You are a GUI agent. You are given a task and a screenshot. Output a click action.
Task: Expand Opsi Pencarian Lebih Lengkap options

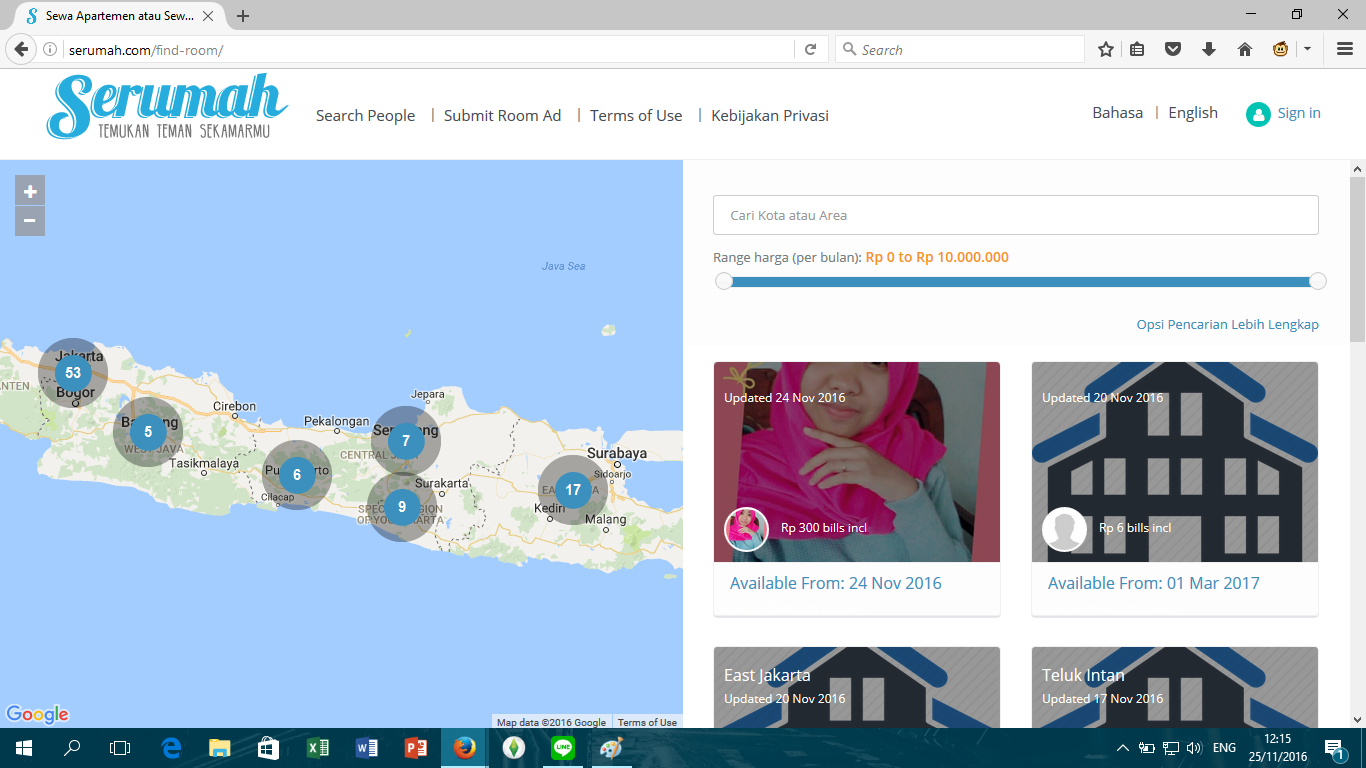click(x=1227, y=324)
